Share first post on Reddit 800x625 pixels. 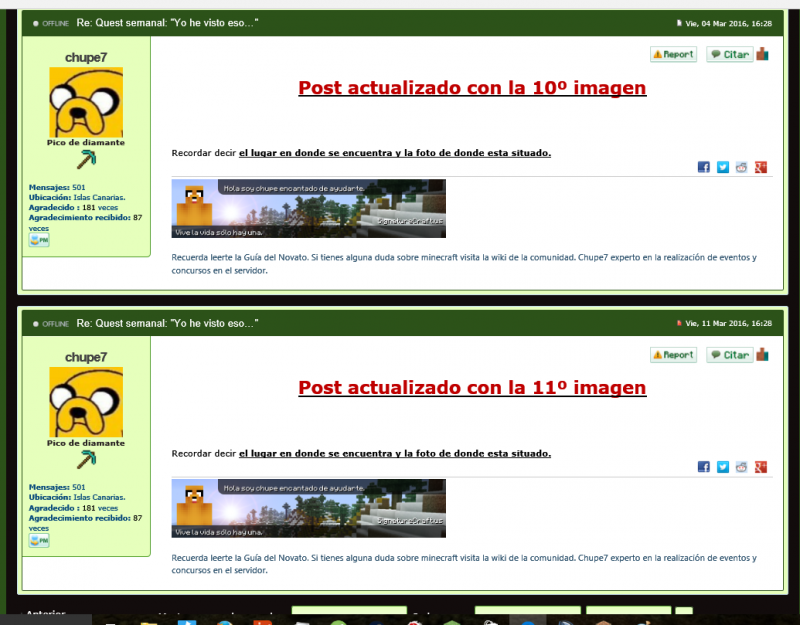pos(741,167)
